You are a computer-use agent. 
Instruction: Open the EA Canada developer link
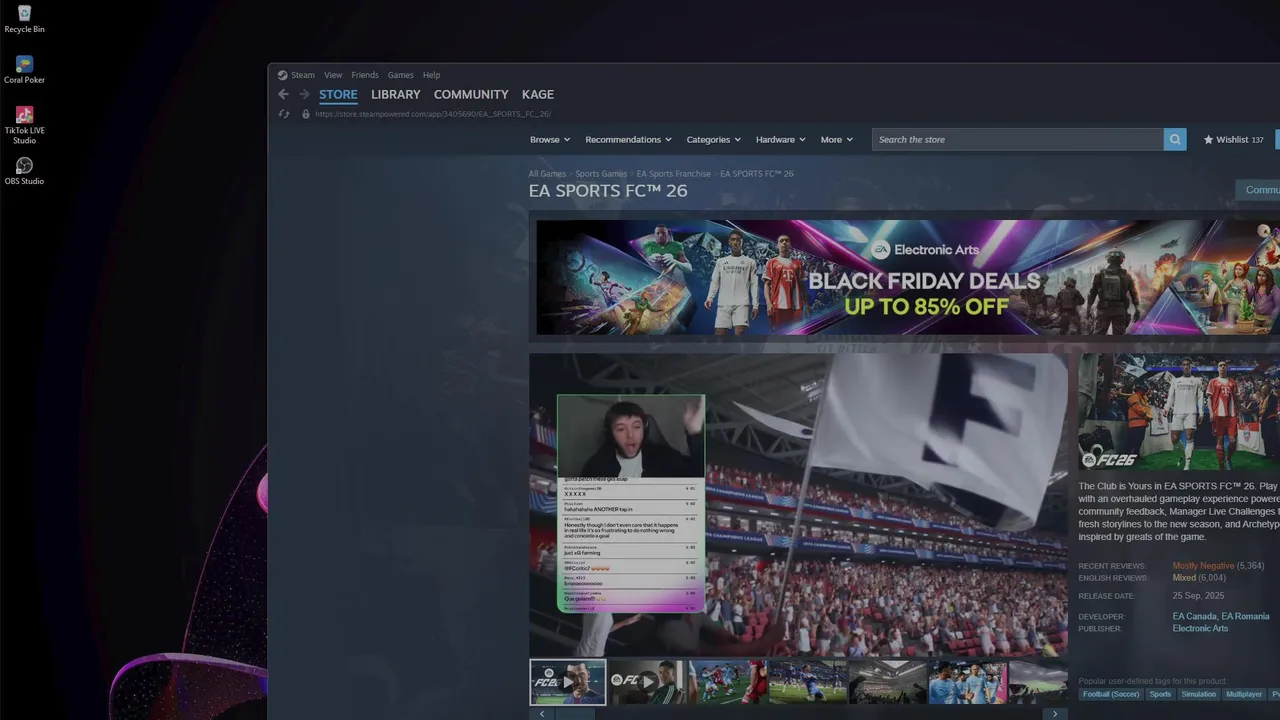(x=1195, y=617)
